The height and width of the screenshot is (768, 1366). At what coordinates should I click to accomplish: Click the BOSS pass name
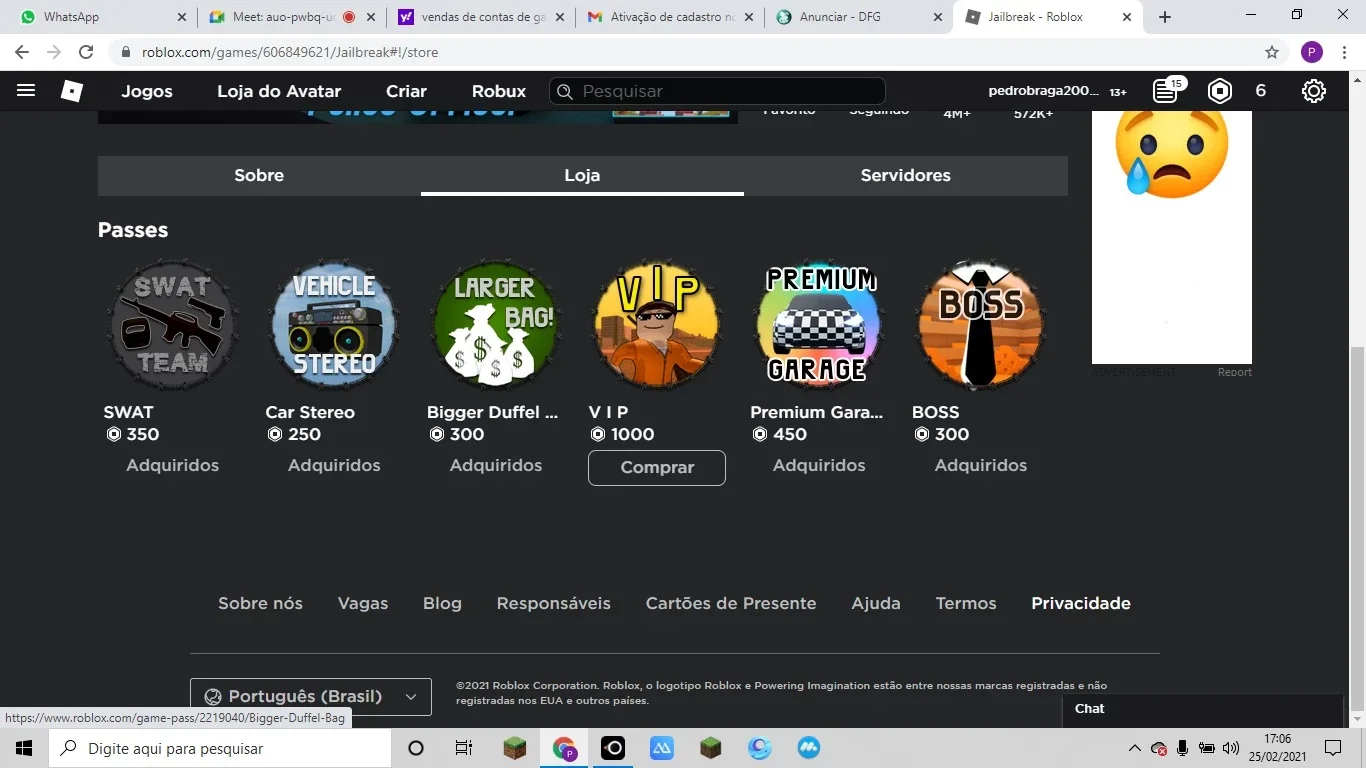click(936, 412)
